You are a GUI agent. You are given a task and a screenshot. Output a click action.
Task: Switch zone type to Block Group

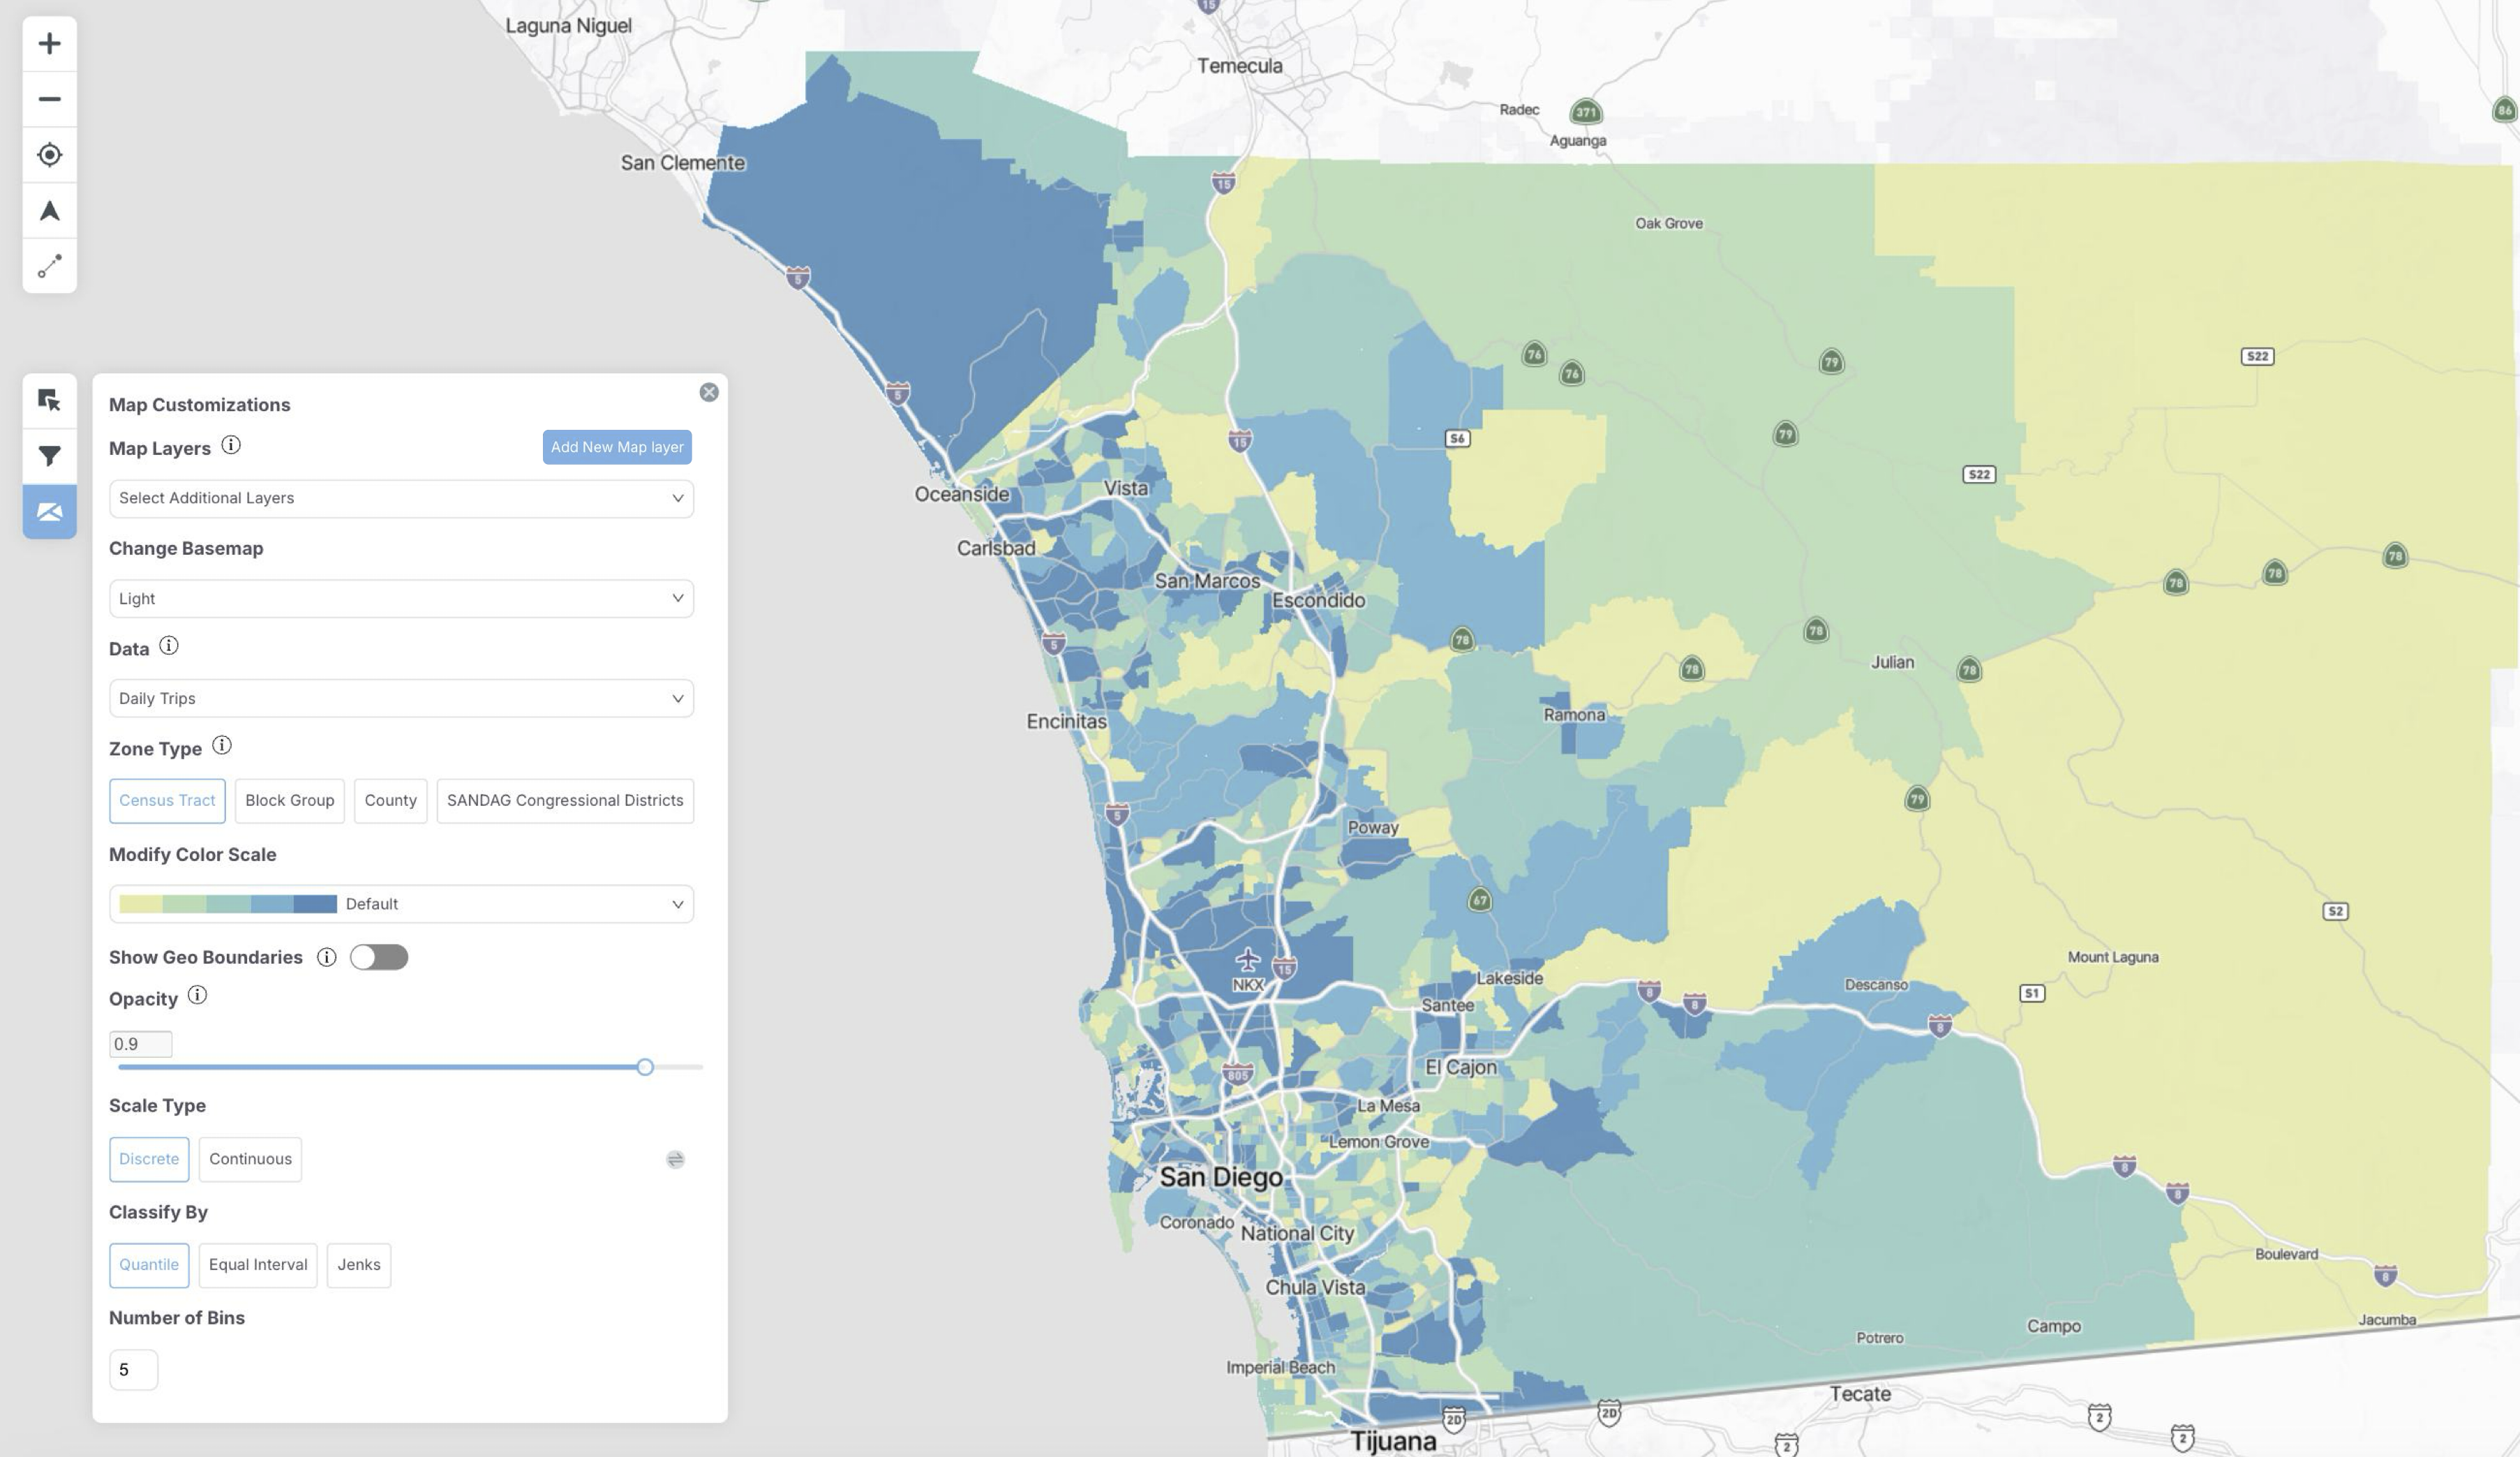289,801
